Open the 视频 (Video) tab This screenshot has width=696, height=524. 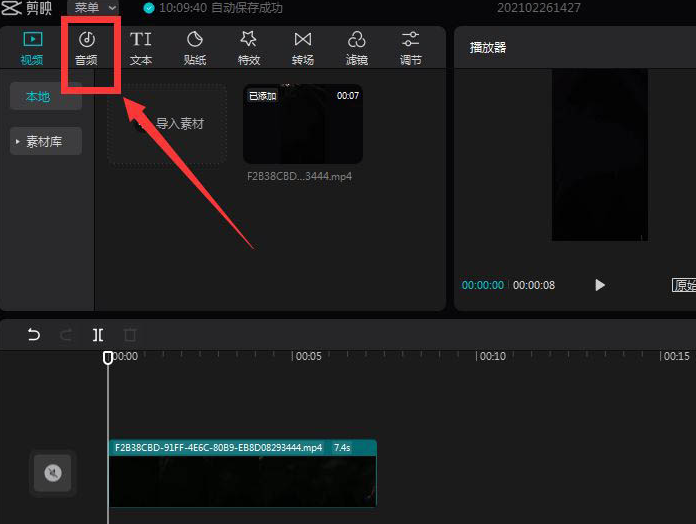pos(32,48)
